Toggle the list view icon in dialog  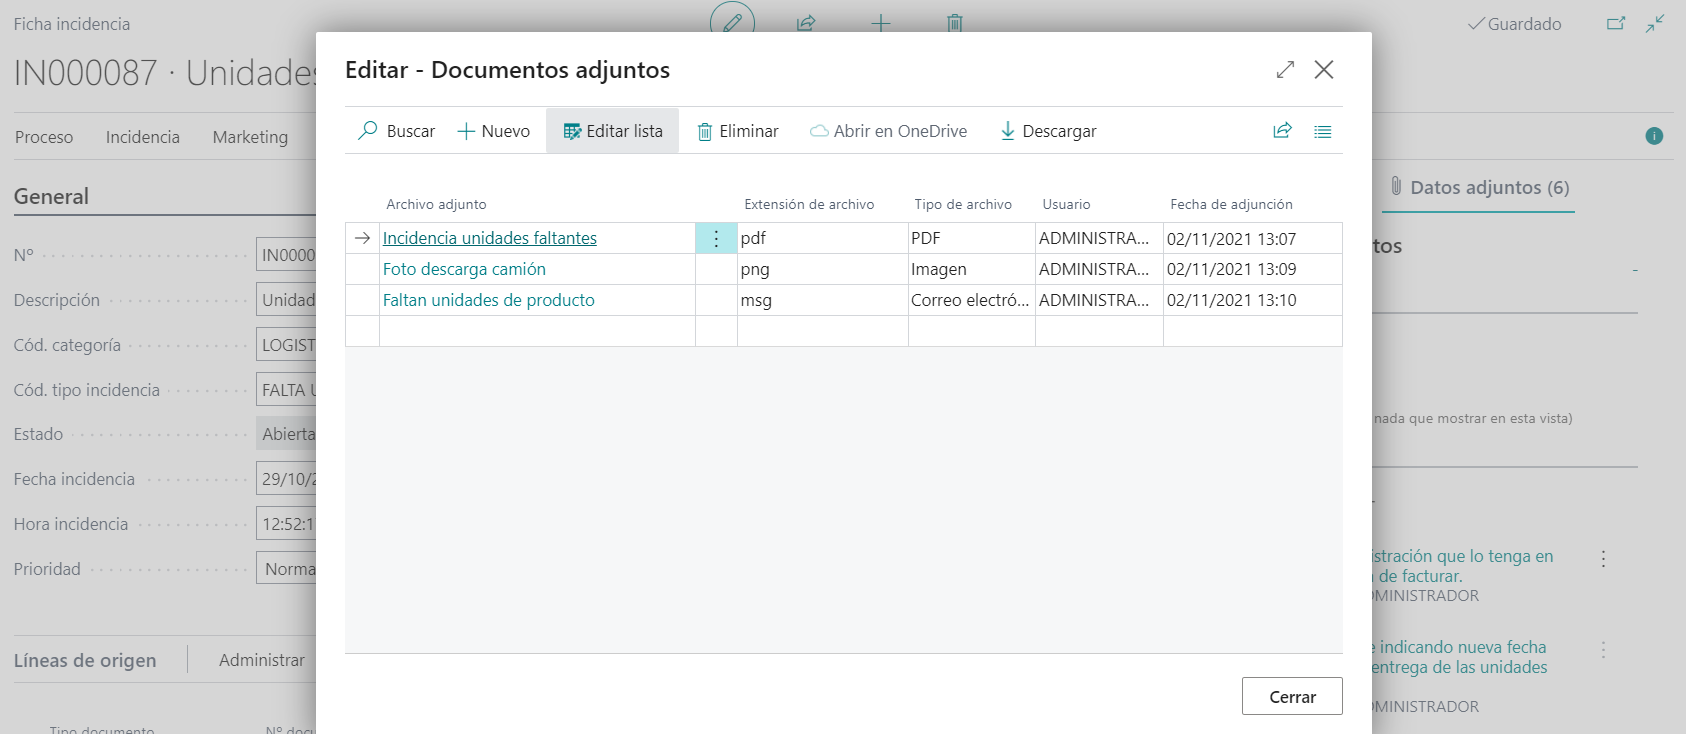(1322, 131)
